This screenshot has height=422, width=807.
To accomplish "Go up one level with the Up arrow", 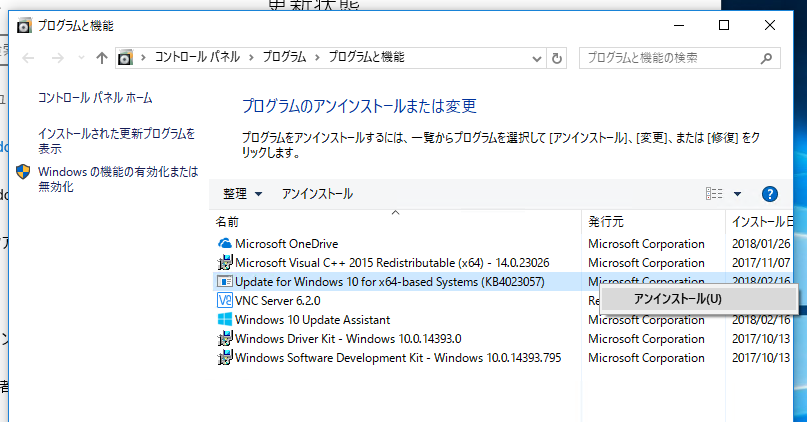I will tap(101, 58).
